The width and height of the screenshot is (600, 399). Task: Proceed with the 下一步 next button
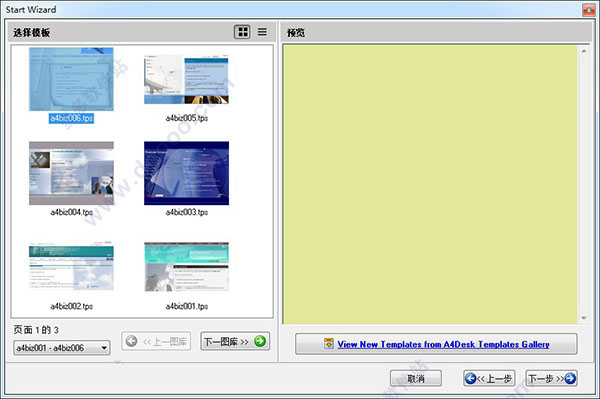[551, 378]
